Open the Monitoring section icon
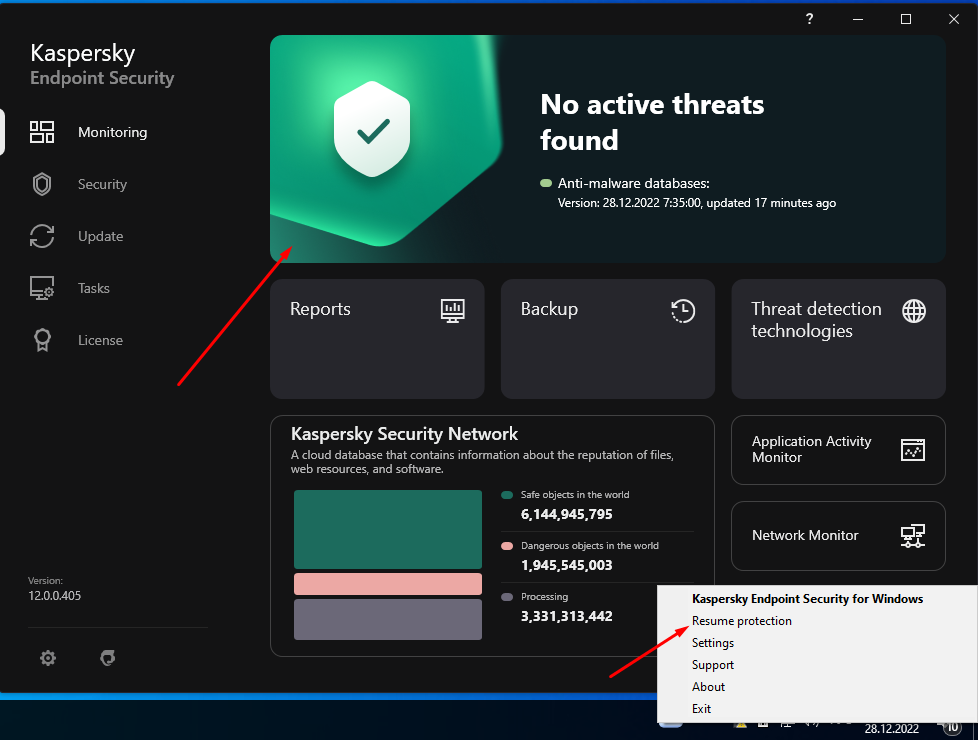The height and width of the screenshot is (740, 978). pyautogui.click(x=42, y=132)
